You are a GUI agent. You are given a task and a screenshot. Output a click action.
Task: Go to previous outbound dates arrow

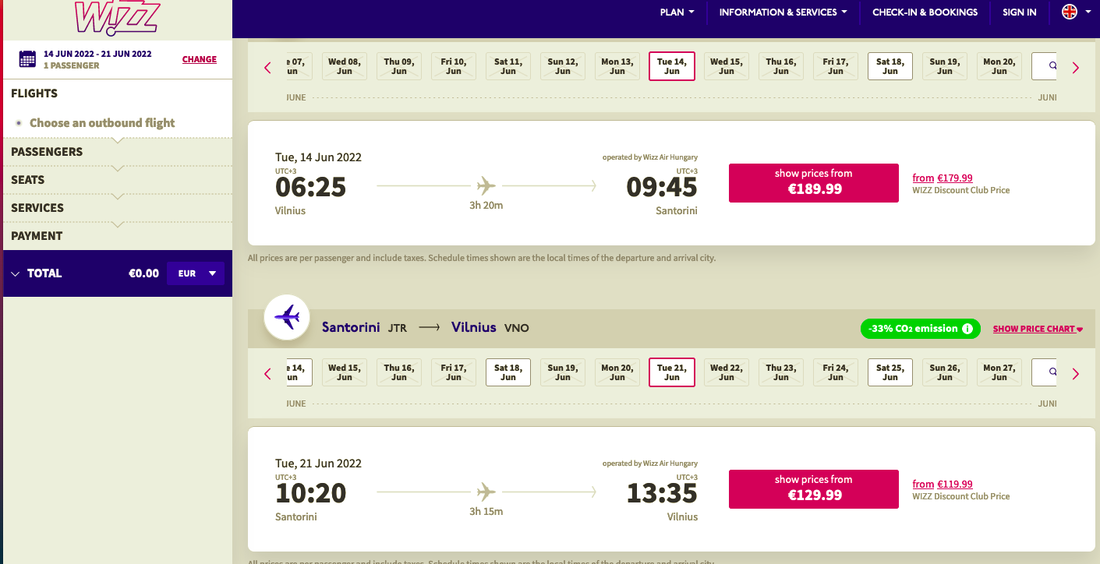267,68
